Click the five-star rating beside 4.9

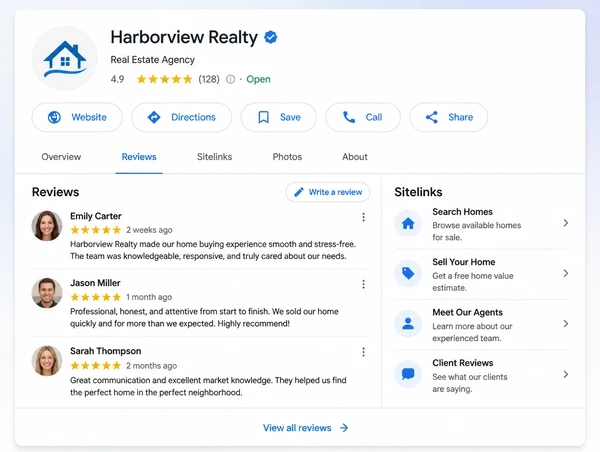[x=165, y=79]
